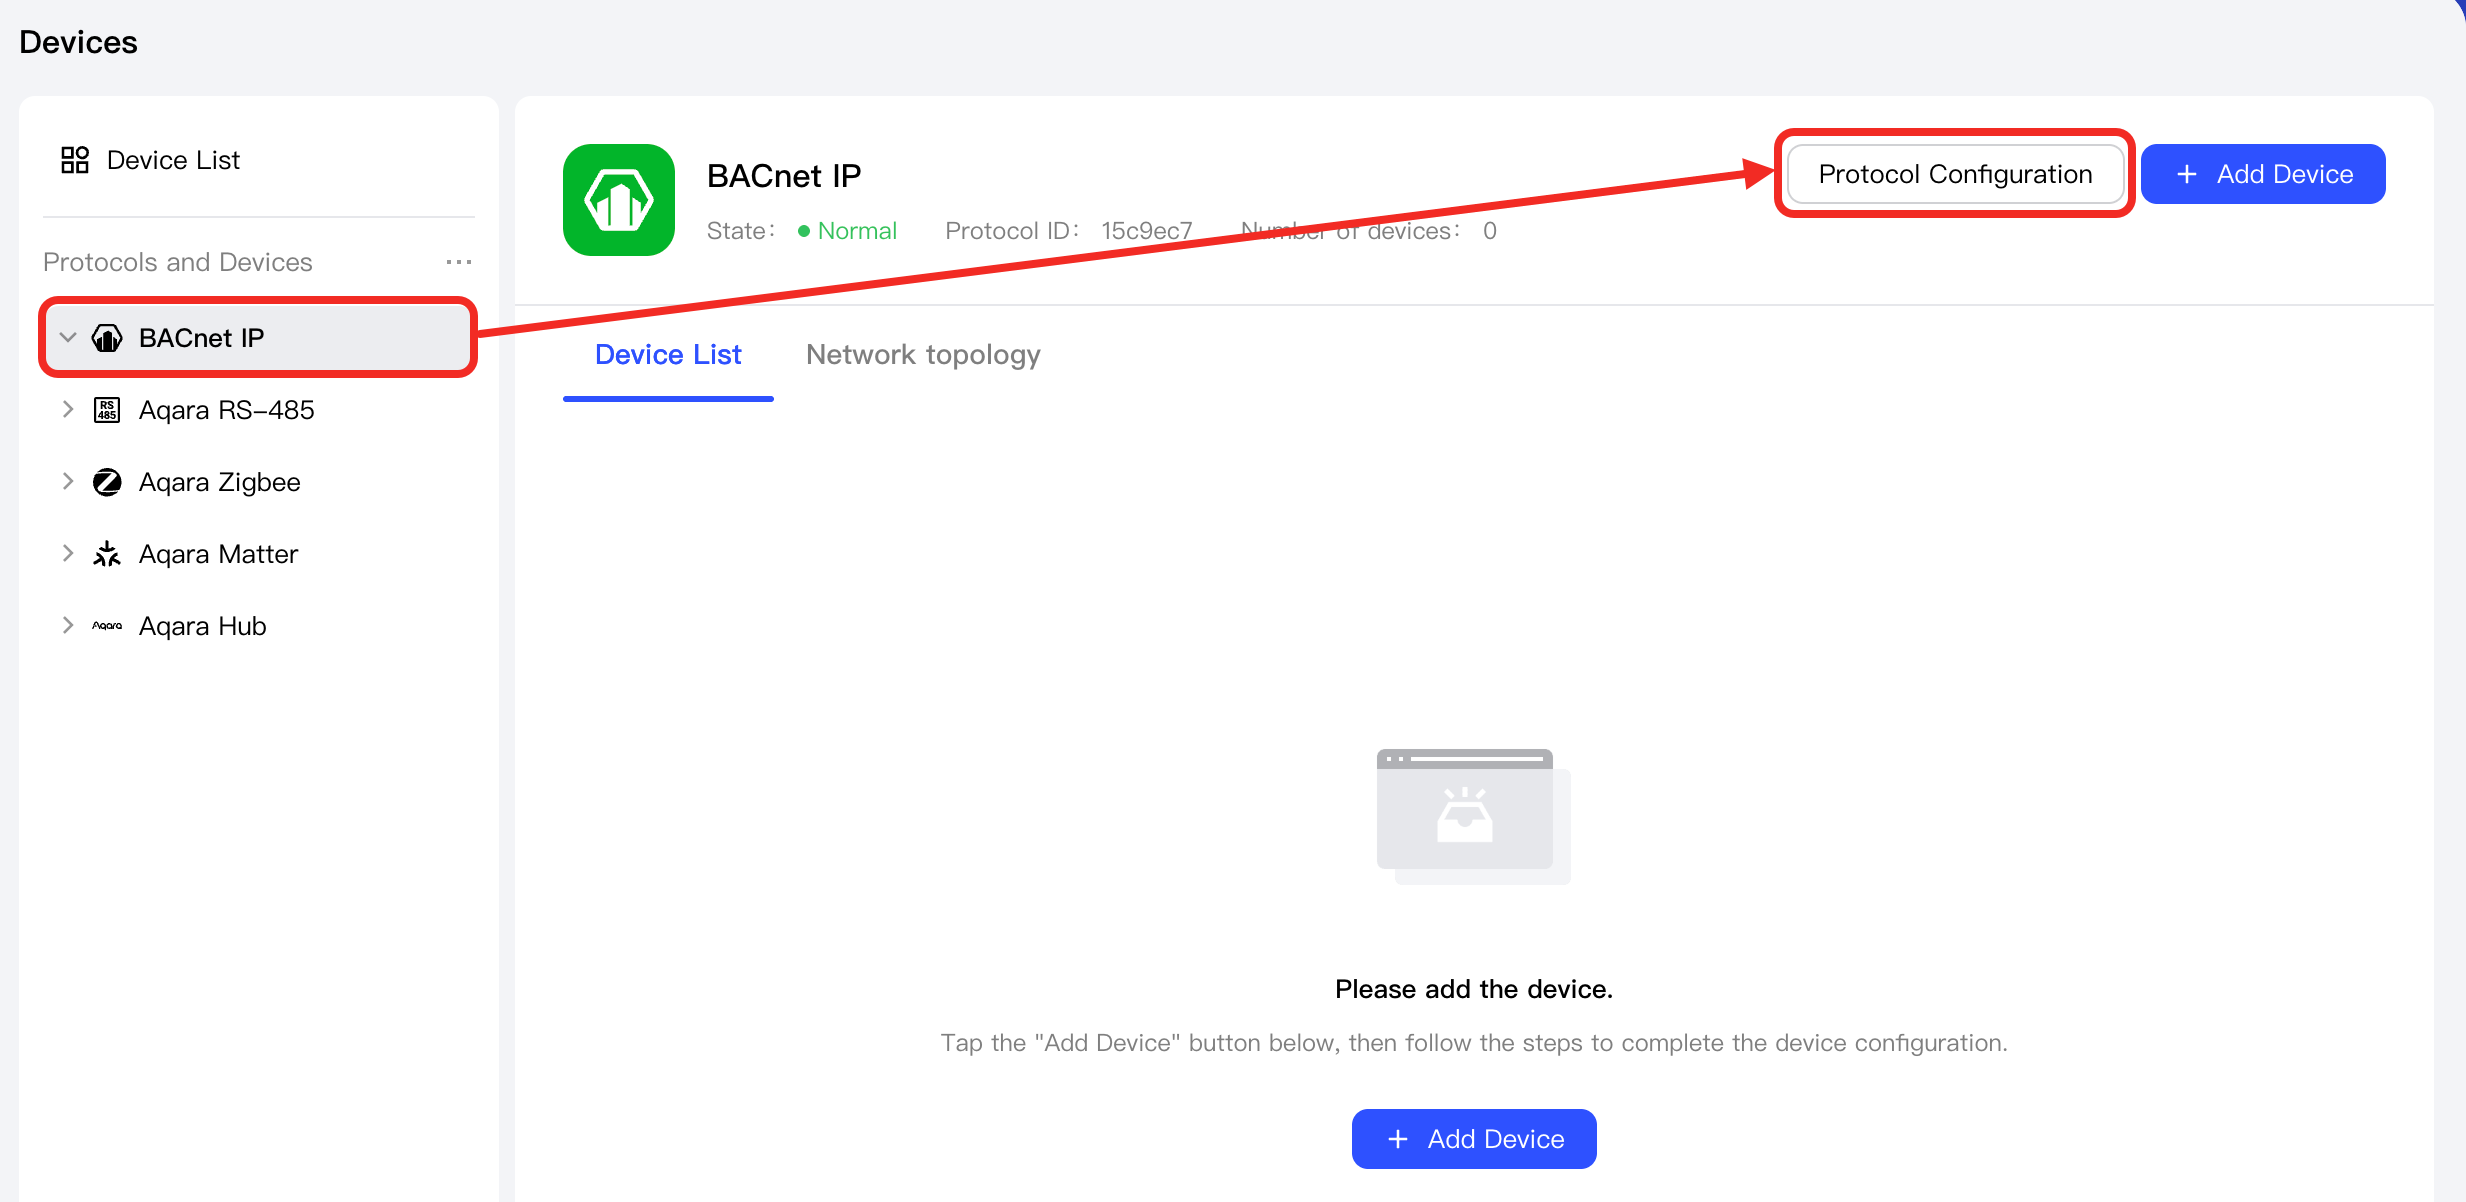Click the Aqara RS-485 protocol icon
This screenshot has height=1202, width=2466.
click(x=107, y=410)
